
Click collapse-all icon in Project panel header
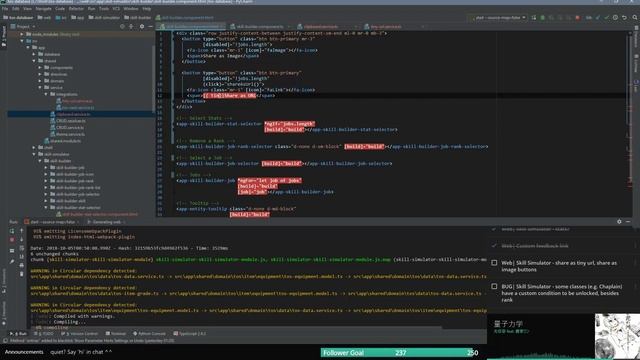pyautogui.click(x=131, y=27)
